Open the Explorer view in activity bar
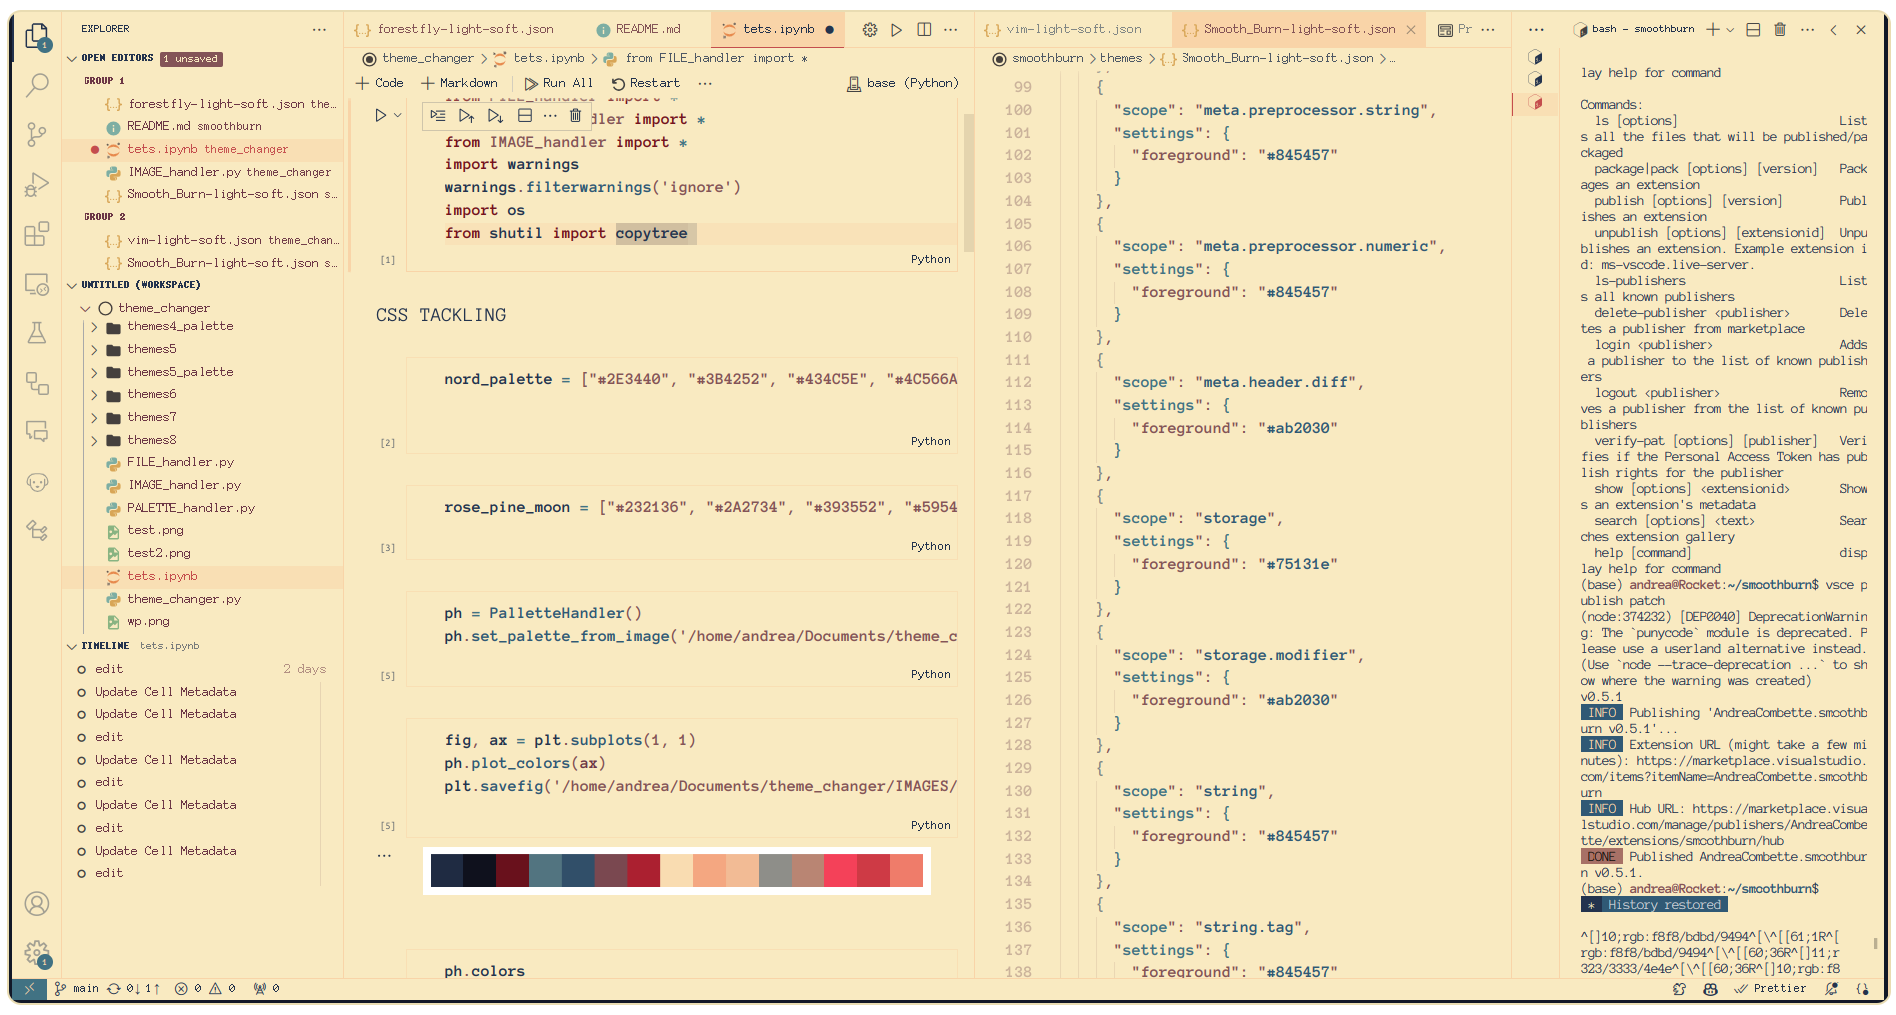The width and height of the screenshot is (1896, 1015). click(x=37, y=37)
